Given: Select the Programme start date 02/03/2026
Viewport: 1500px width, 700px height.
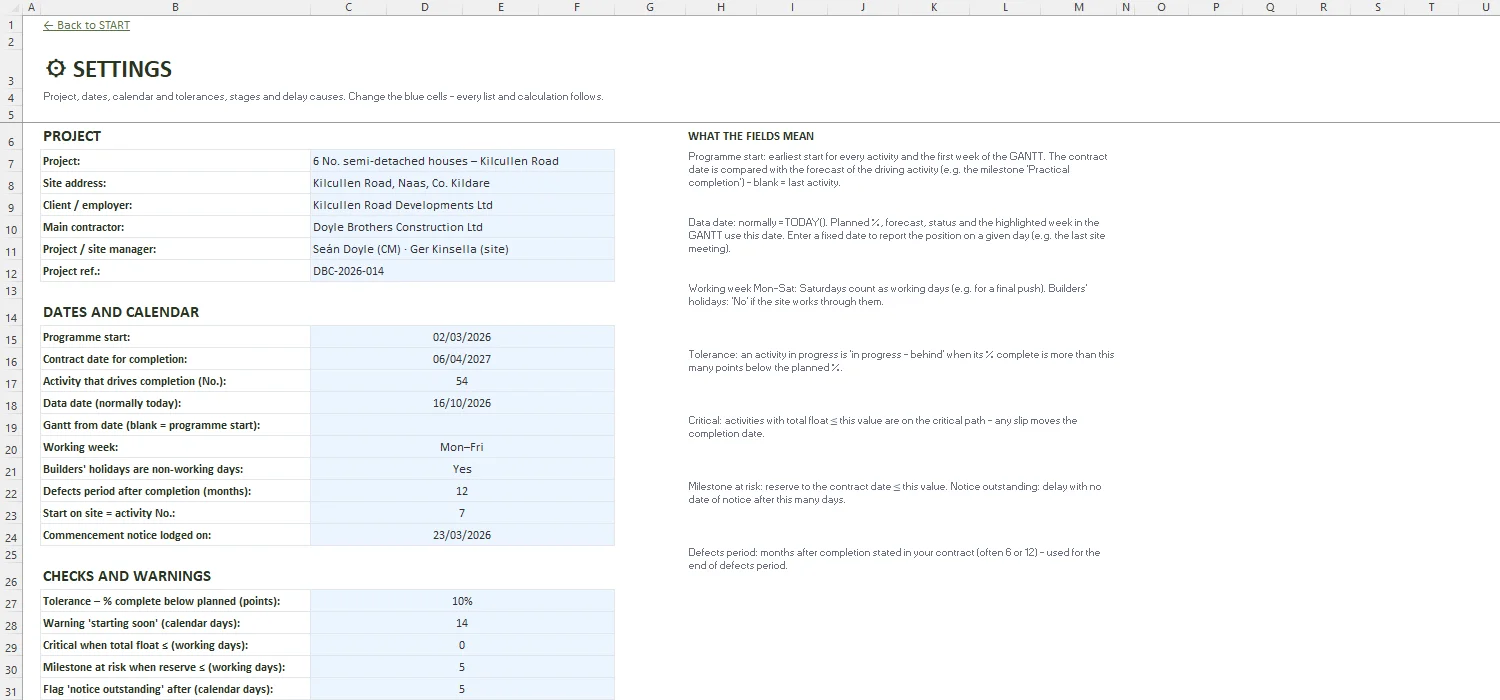Looking at the screenshot, I should [462, 337].
